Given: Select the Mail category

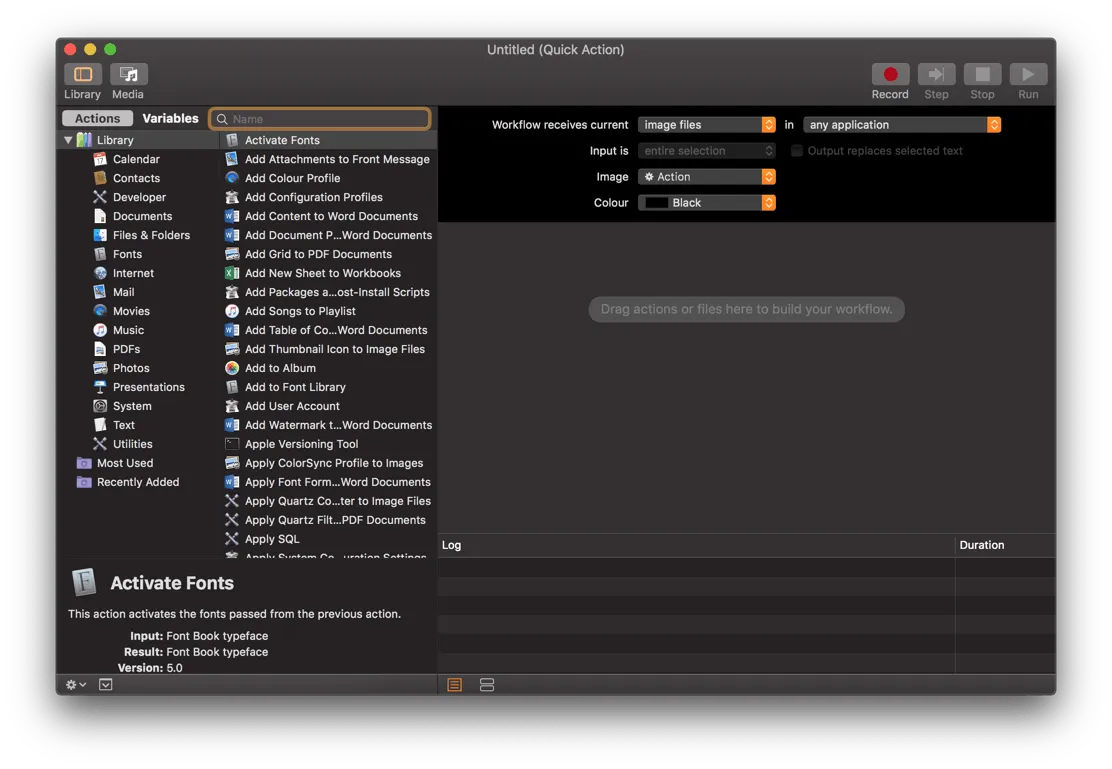Looking at the screenshot, I should point(123,292).
